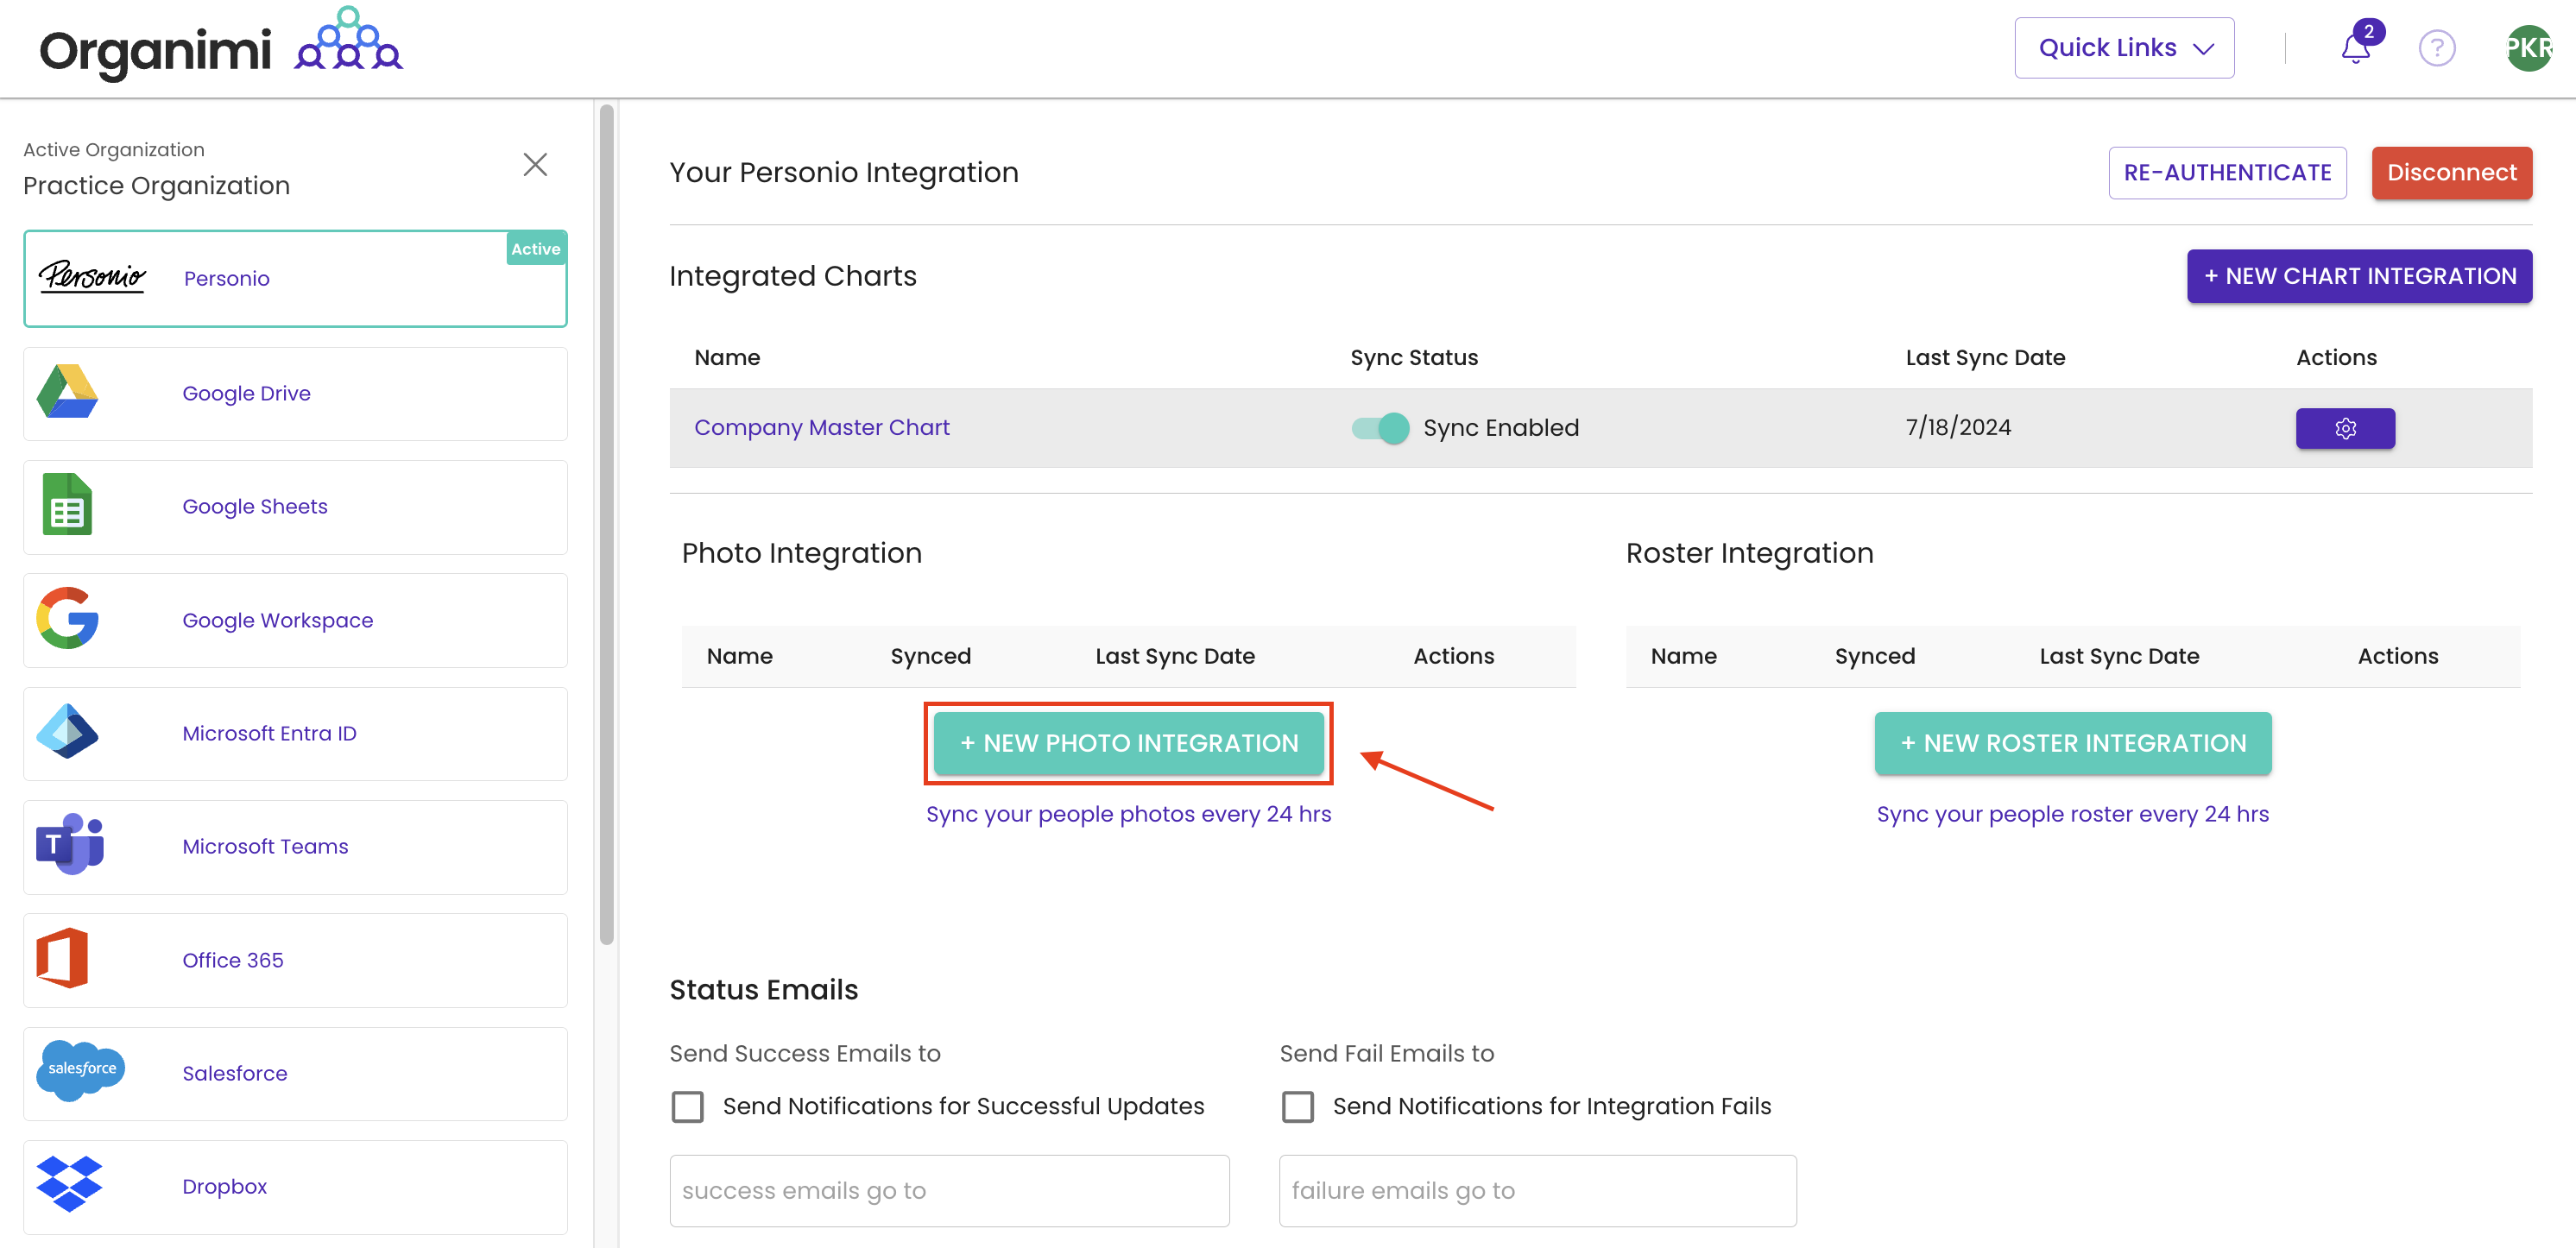Click 'Sync your people roster every 24 hrs'
The image size is (2576, 1248).
coord(2072,814)
